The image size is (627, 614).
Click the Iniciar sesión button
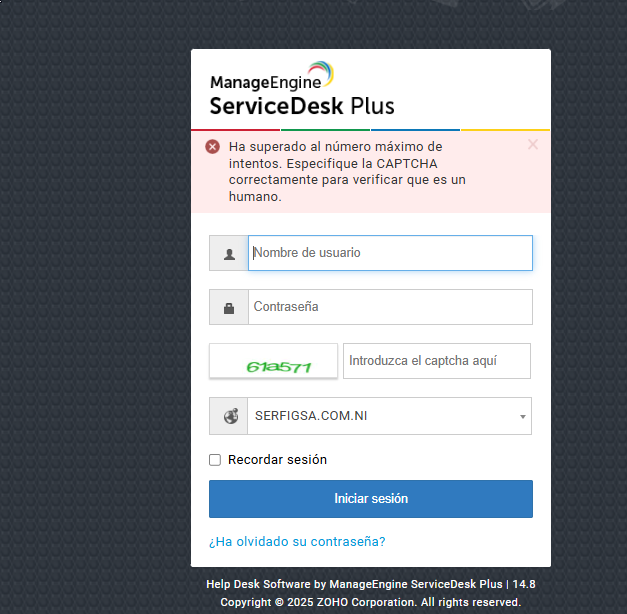tap(371, 499)
